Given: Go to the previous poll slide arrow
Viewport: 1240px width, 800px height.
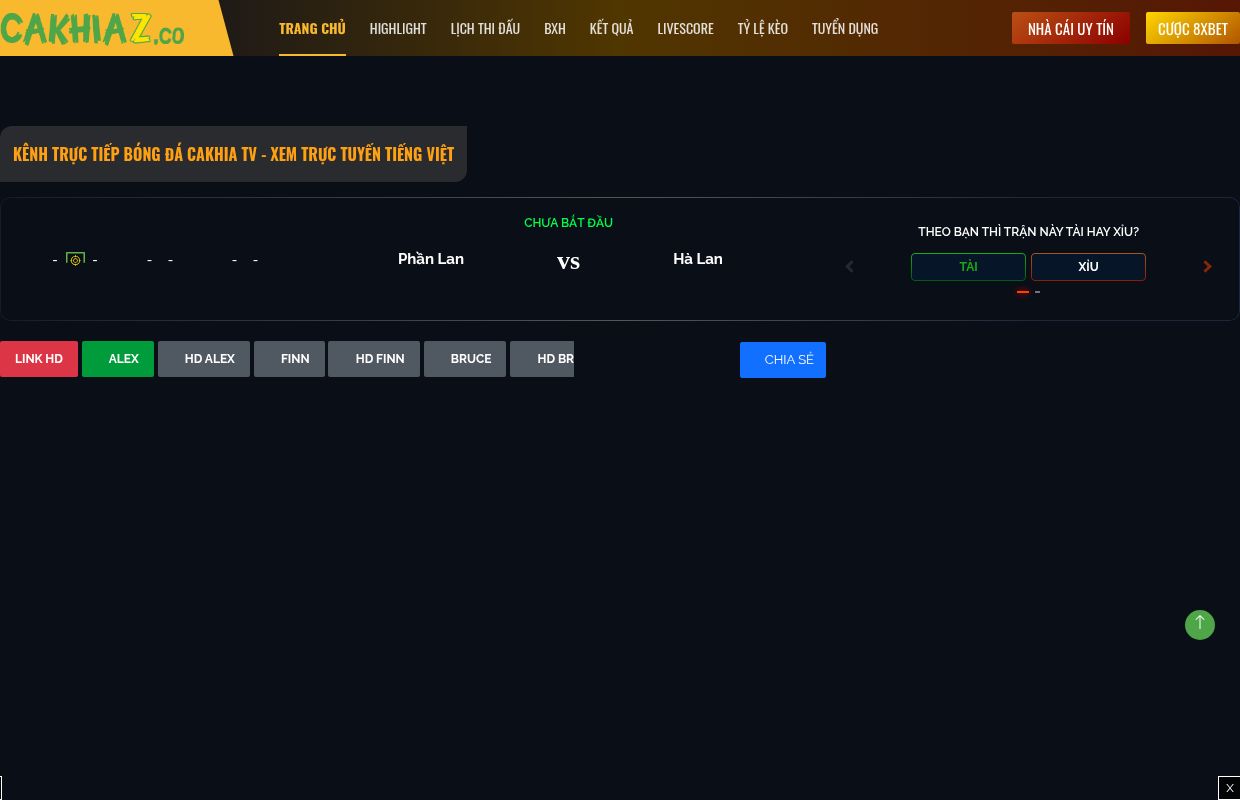Looking at the screenshot, I should tap(850, 267).
